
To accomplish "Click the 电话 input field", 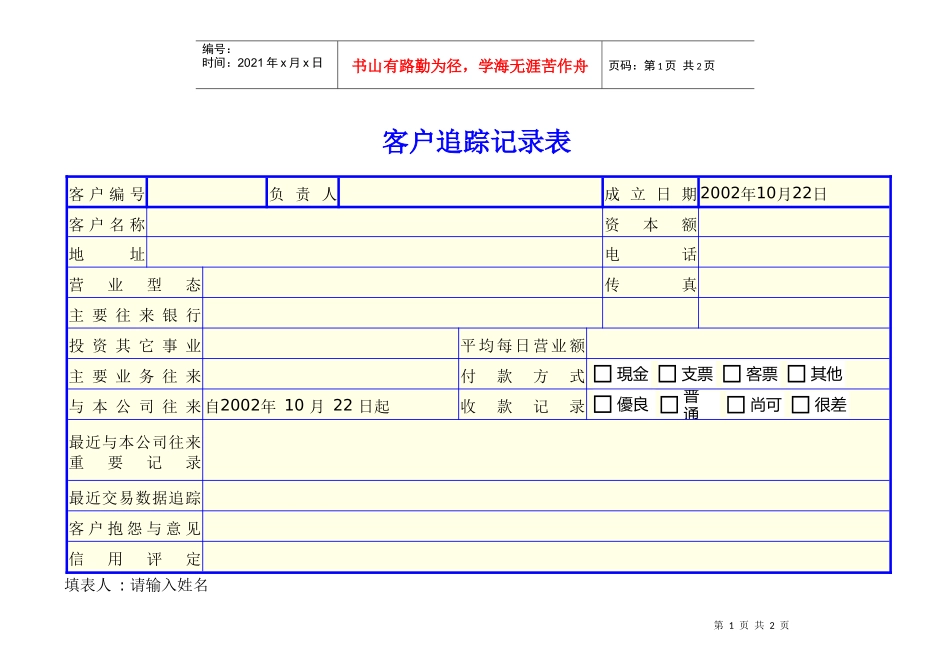I will click(x=794, y=252).
